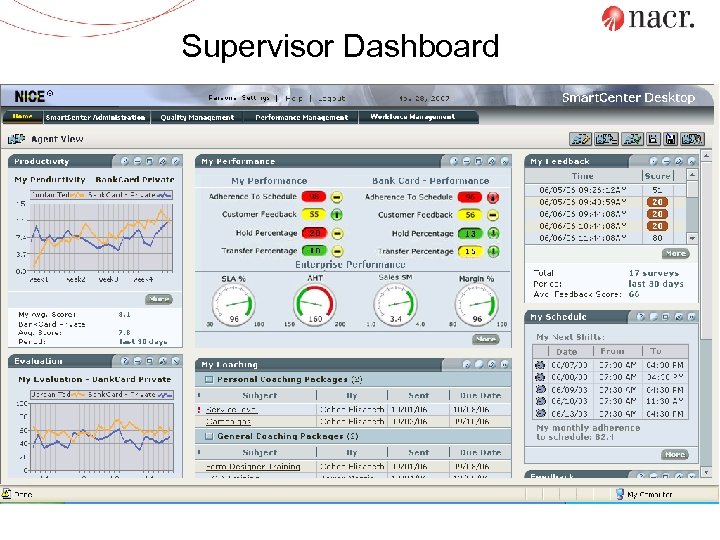Screen dimensions: 720x540
Task: Collapse the Productivity panel with its minus button
Action: pyautogui.click(x=137, y=161)
